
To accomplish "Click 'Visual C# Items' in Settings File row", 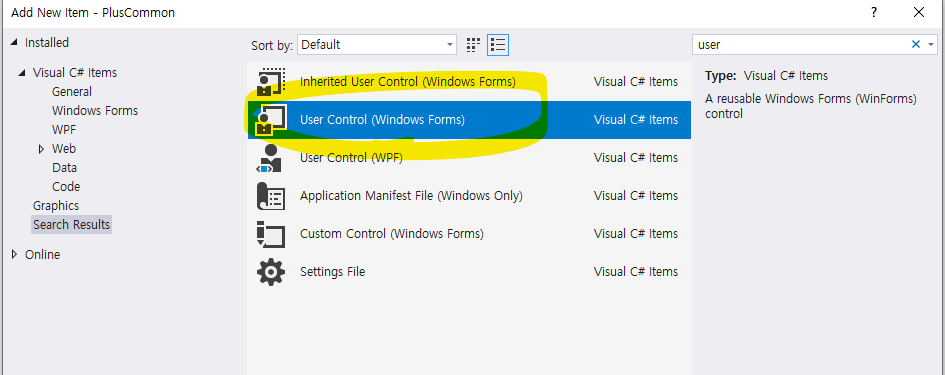I will click(x=636, y=271).
